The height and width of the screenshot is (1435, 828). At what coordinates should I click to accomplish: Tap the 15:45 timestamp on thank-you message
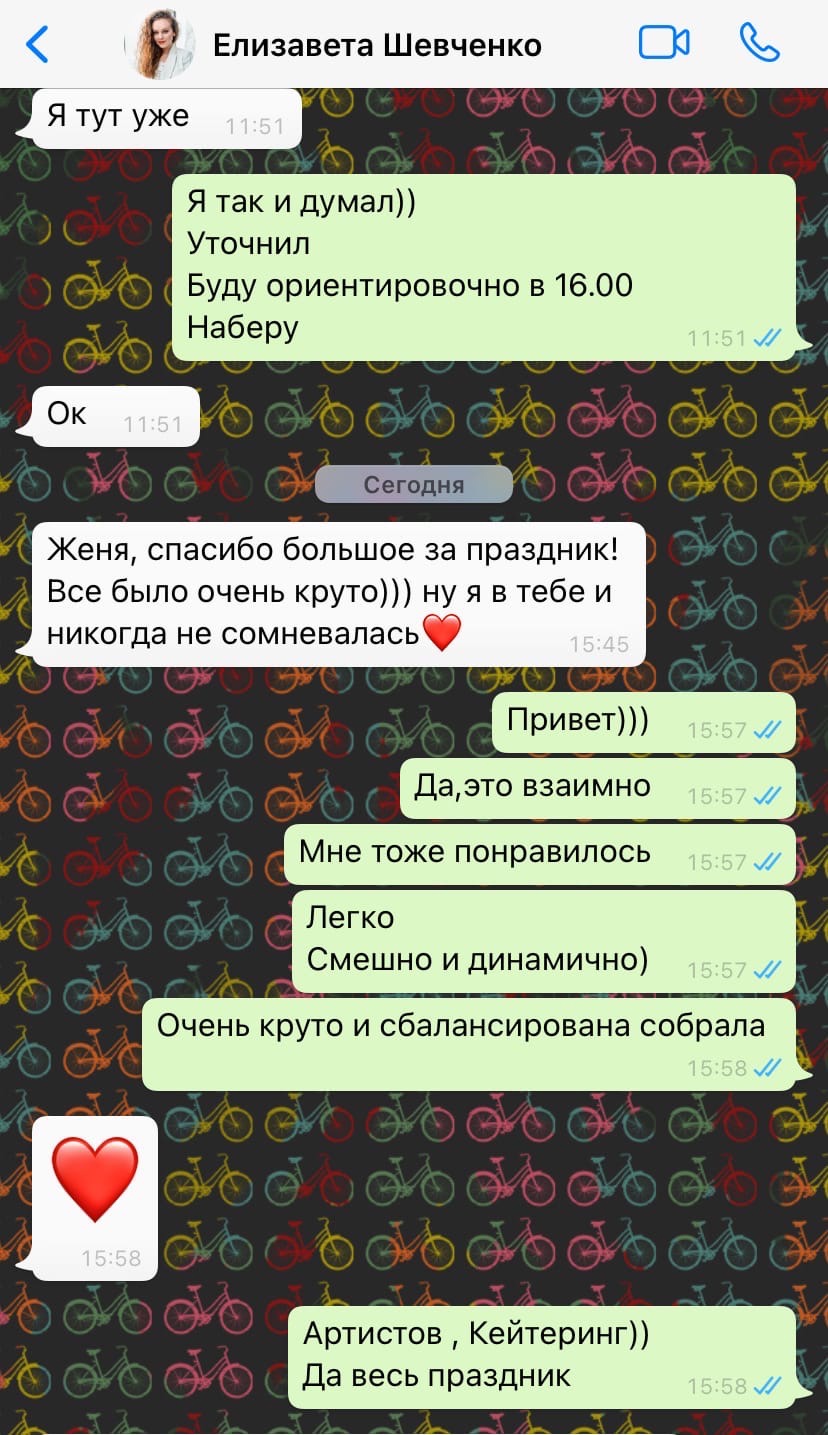599,644
